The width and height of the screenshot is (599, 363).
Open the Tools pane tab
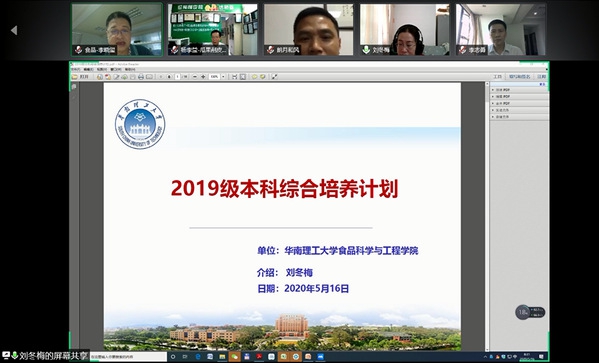click(497, 77)
